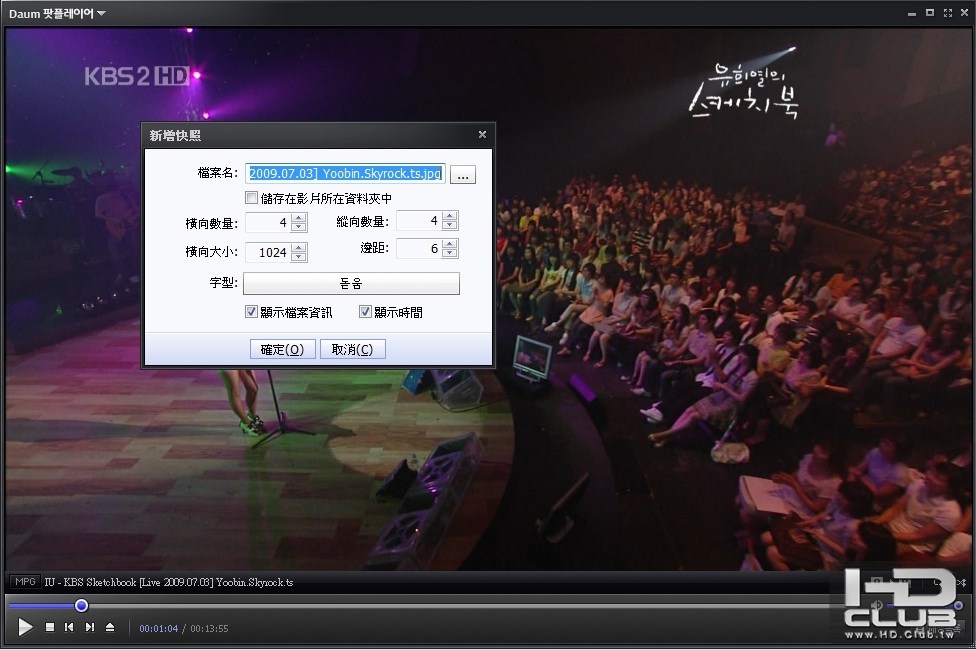Click the 檔案名 filename input field
The height and width of the screenshot is (650, 976).
pos(345,173)
